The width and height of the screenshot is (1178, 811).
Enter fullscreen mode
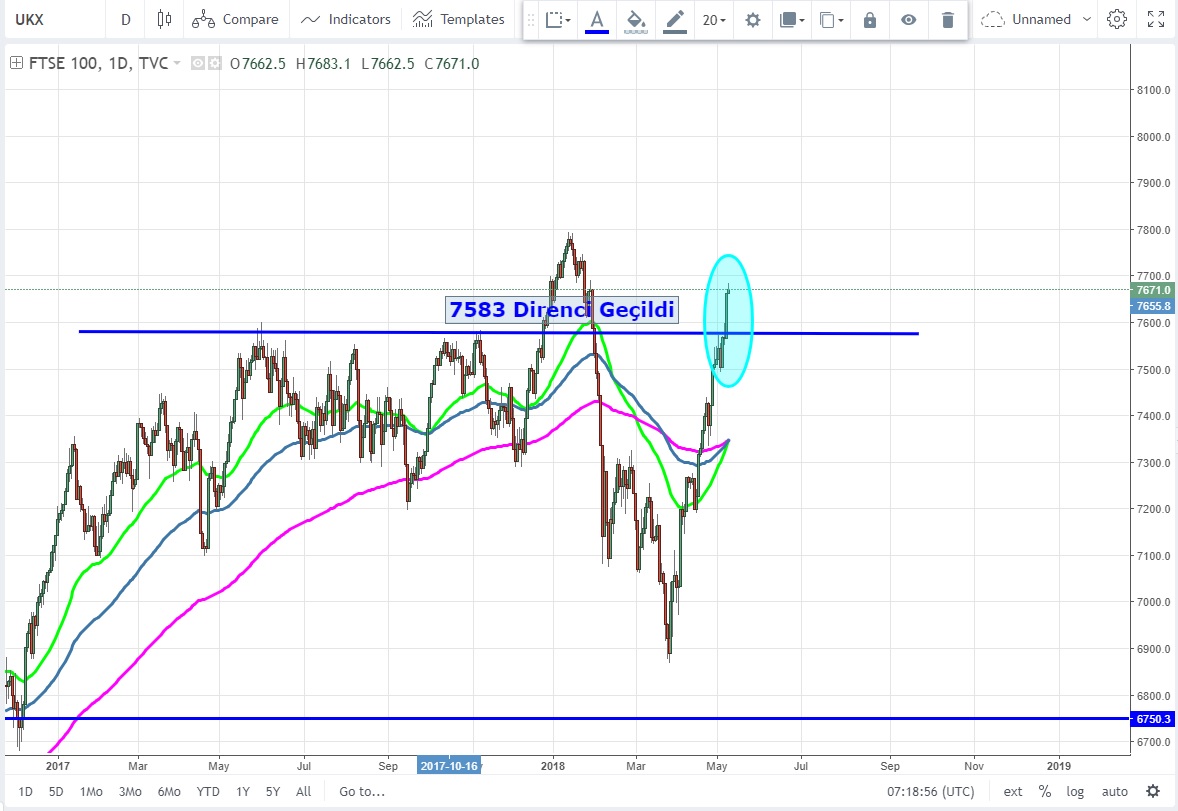click(x=1157, y=19)
